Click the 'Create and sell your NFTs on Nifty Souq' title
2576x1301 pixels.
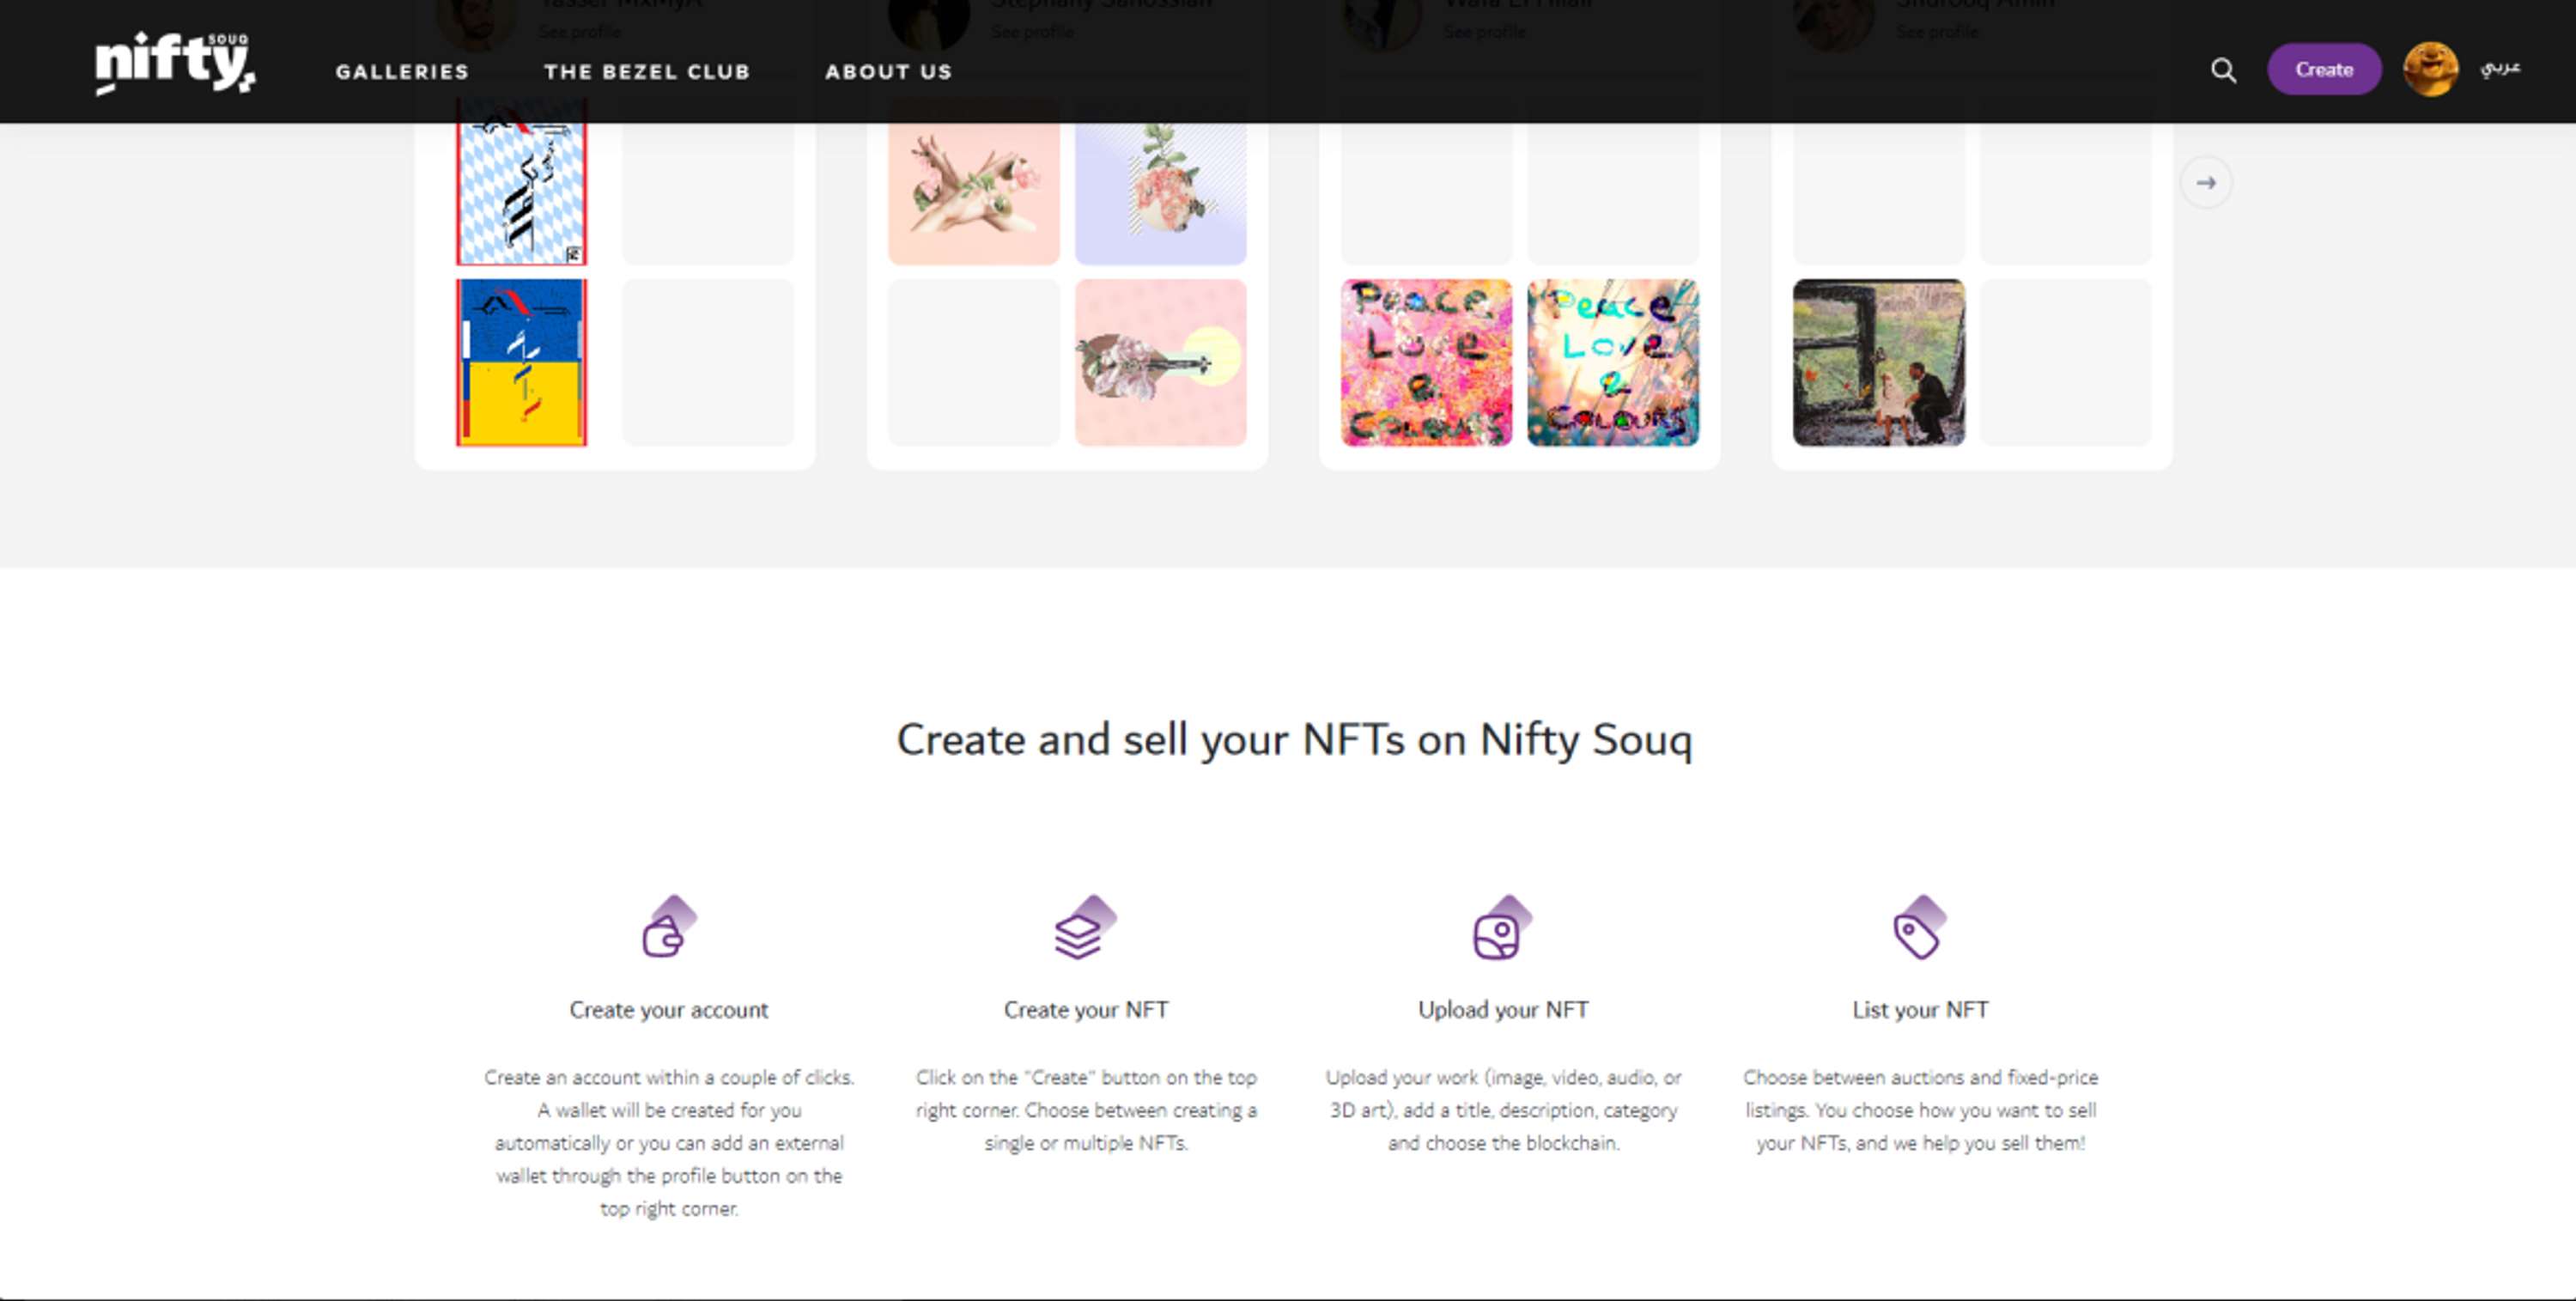pyautogui.click(x=1294, y=741)
